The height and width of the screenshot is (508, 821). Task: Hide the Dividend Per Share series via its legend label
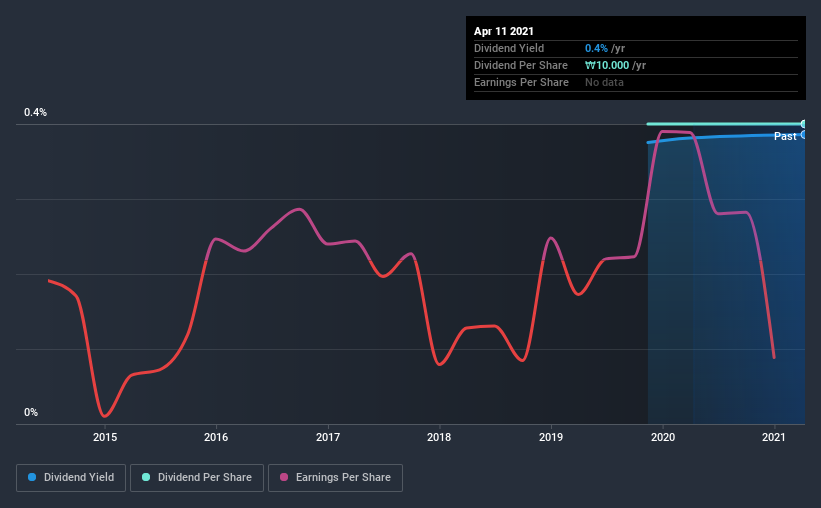click(203, 478)
